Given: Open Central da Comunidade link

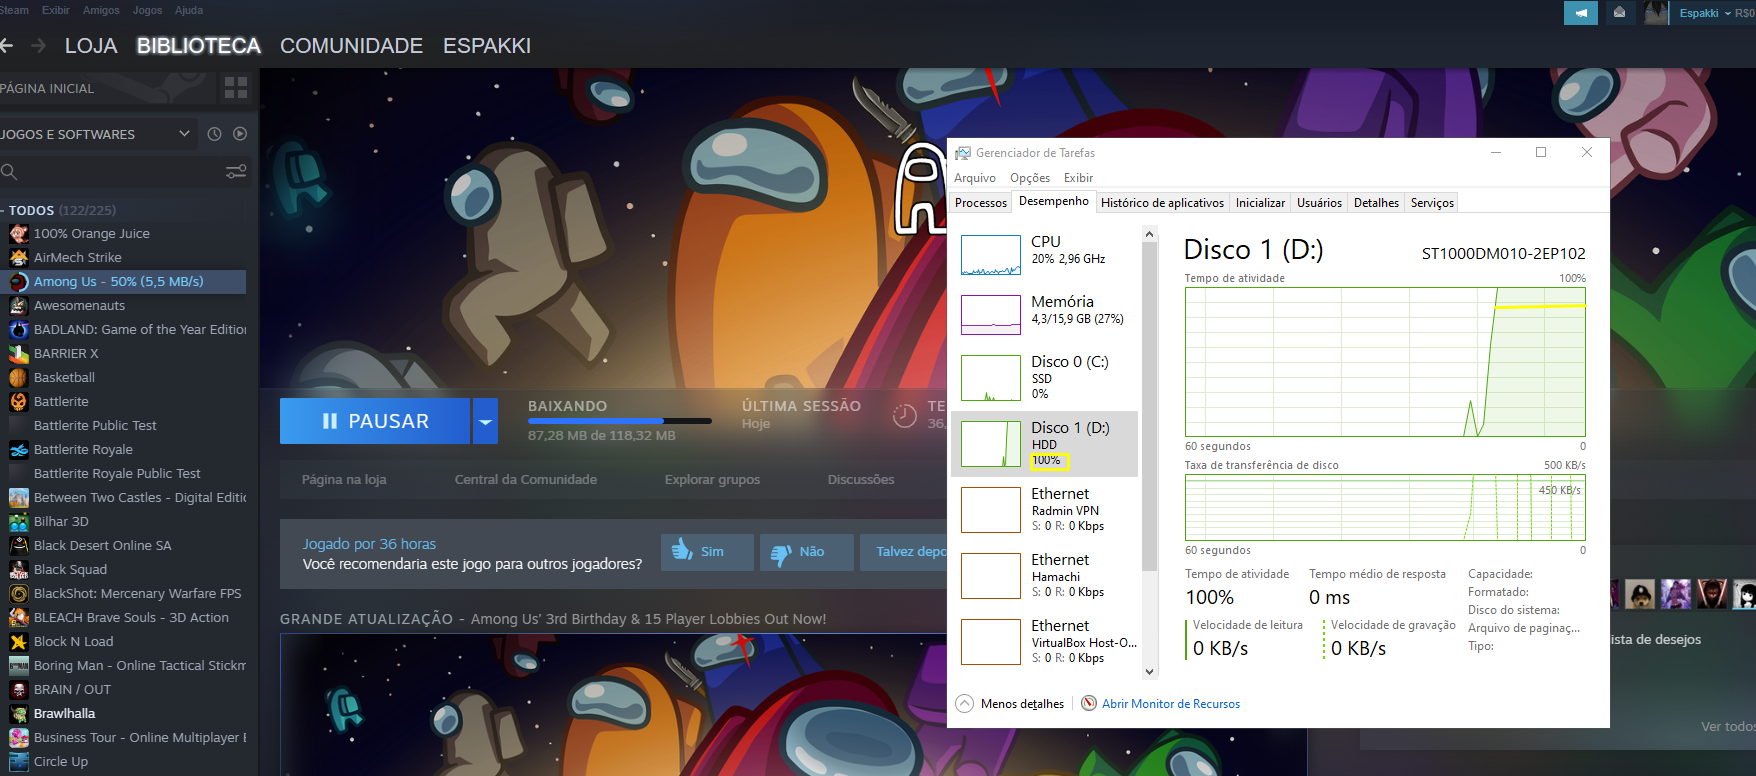Looking at the screenshot, I should pyautogui.click(x=526, y=480).
